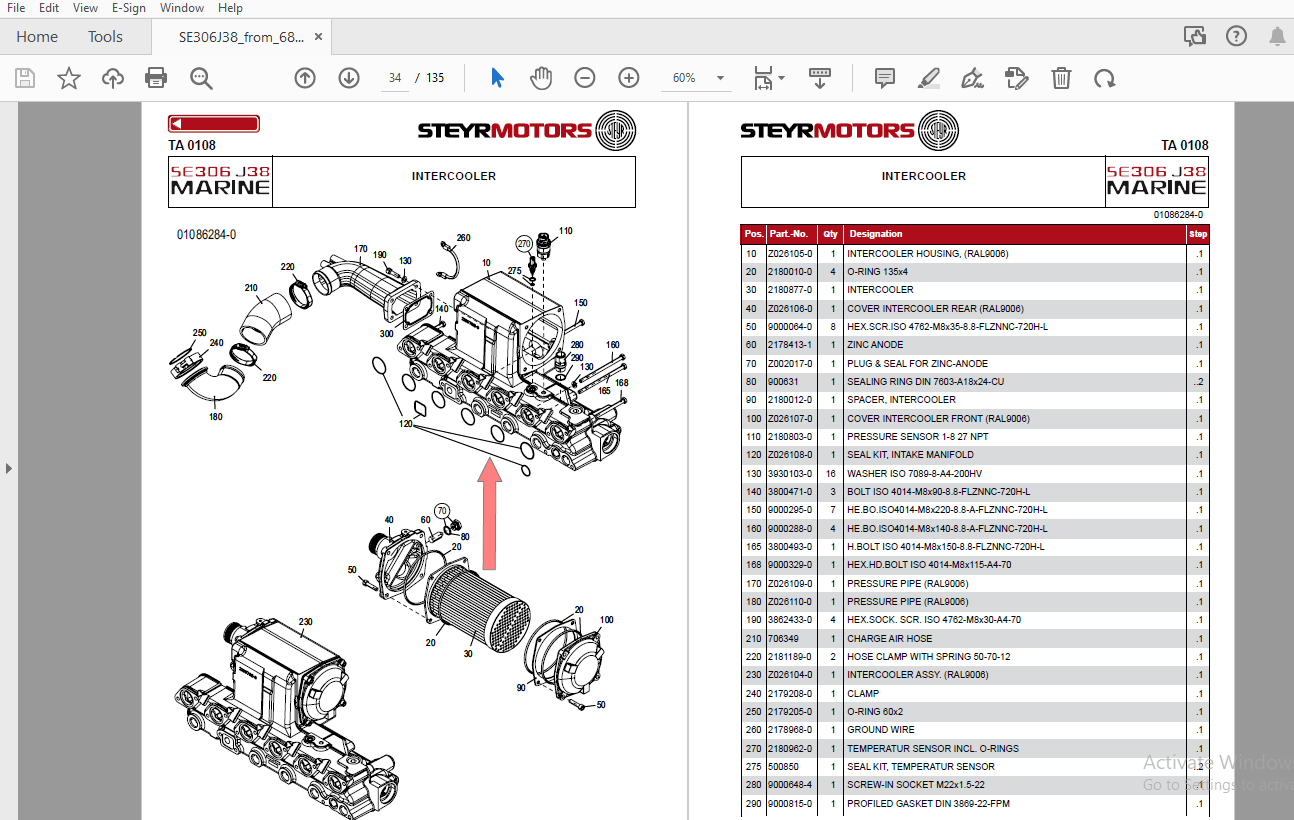Go to previous page with the up arrow

[305, 78]
